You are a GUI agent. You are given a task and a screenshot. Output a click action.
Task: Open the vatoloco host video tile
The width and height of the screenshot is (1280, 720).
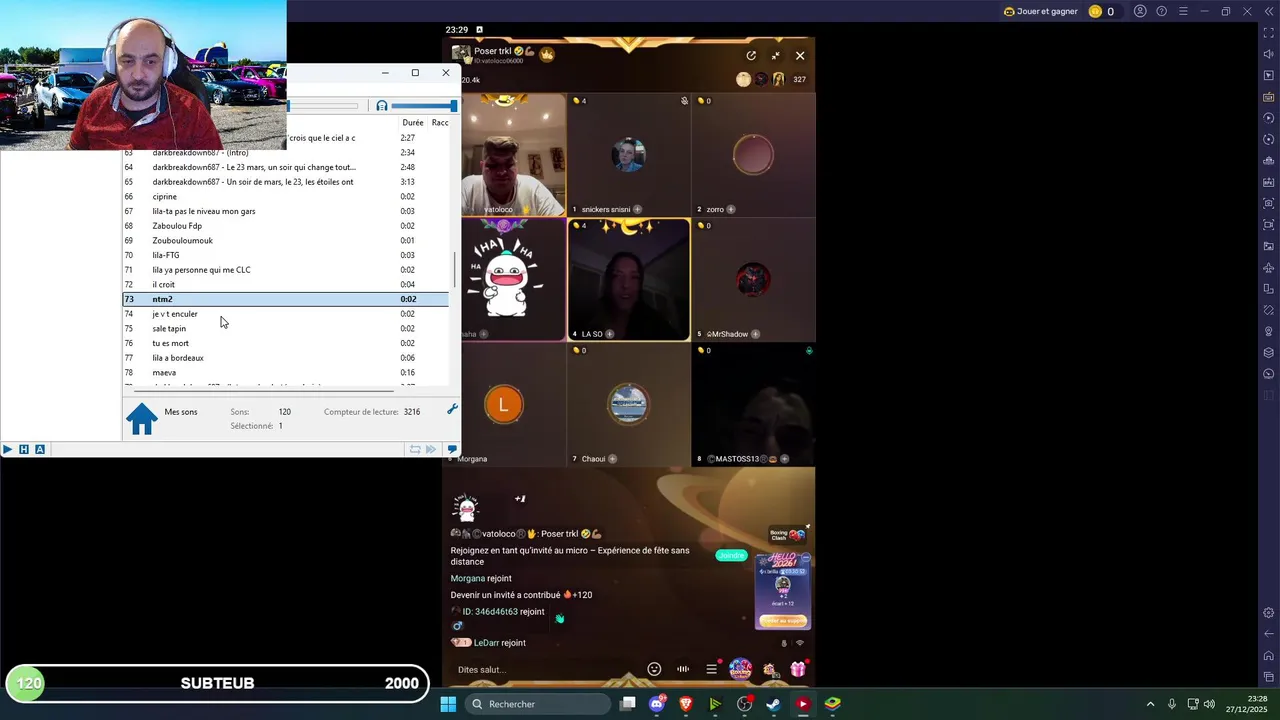[513, 155]
